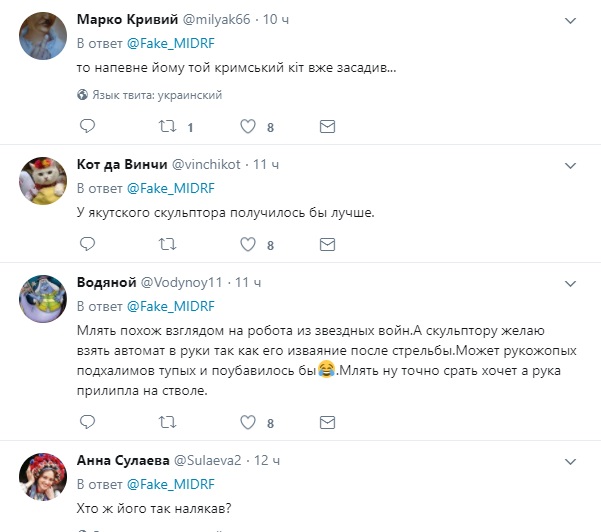The image size is (601, 532).
Task: Reply to Кот да Винчи's tweet
Action: [87, 244]
